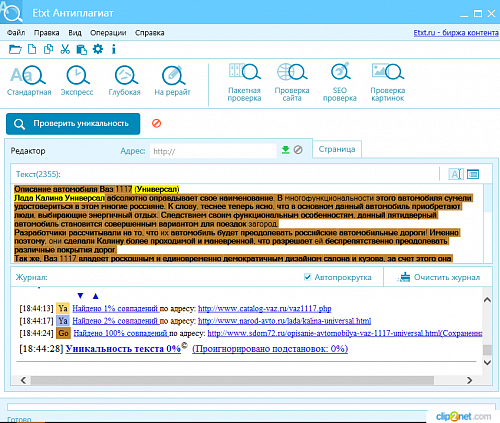500x423 pixels.
Task: Open Проверка сайта tool
Action: pyautogui.click(x=292, y=82)
